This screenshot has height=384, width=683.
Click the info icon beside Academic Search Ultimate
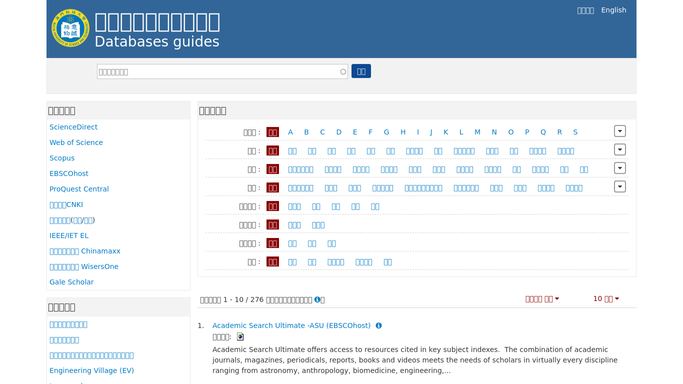coord(379,326)
